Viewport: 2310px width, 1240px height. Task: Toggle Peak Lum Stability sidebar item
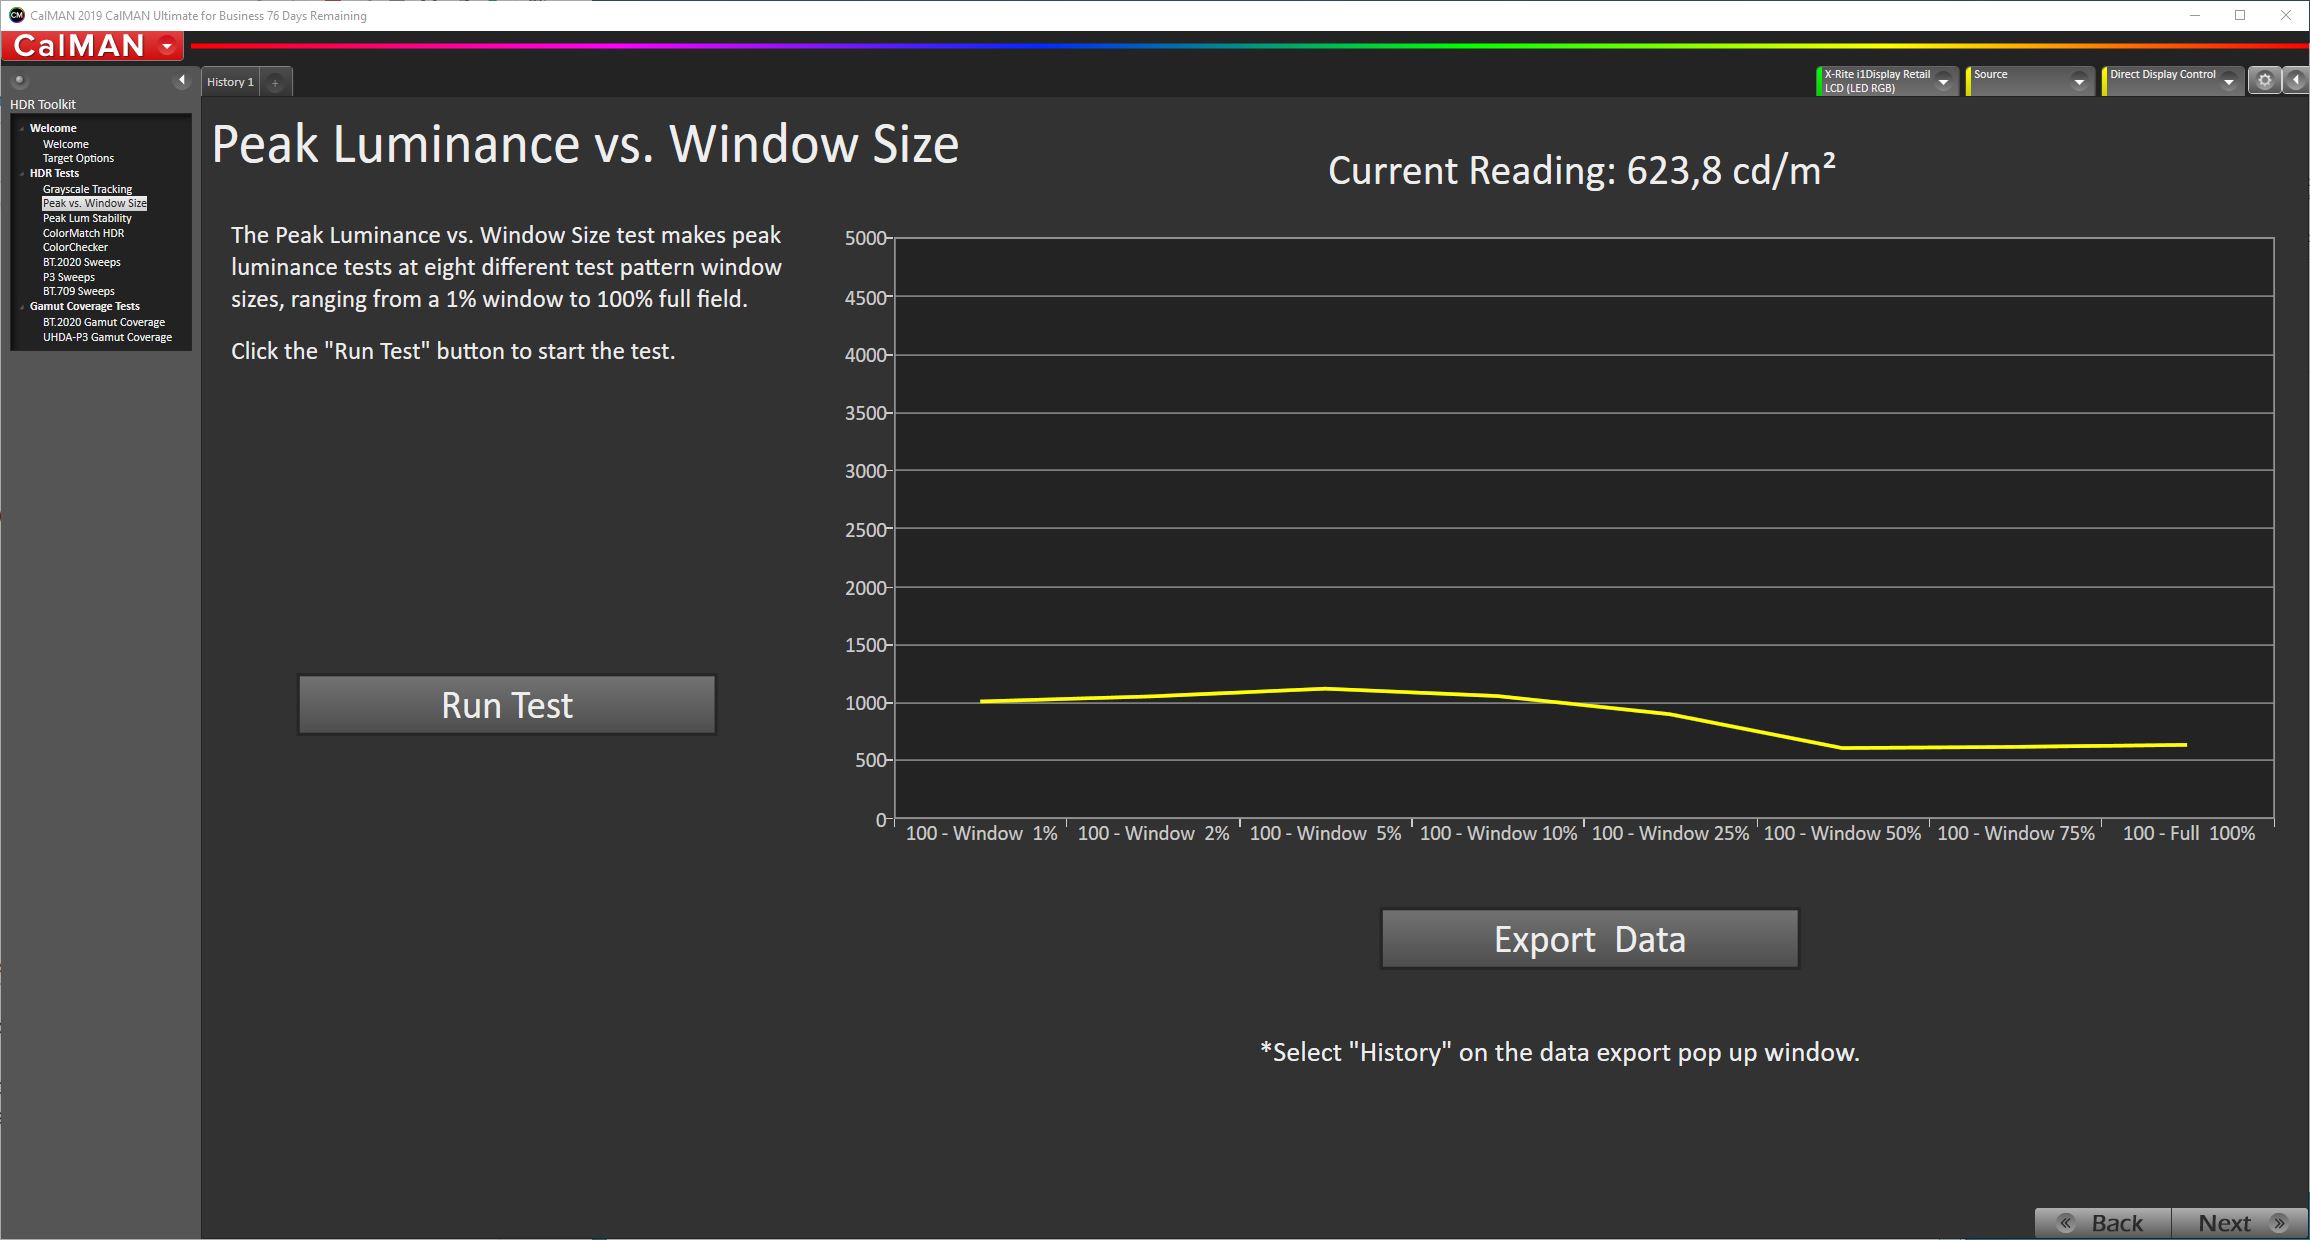click(87, 217)
